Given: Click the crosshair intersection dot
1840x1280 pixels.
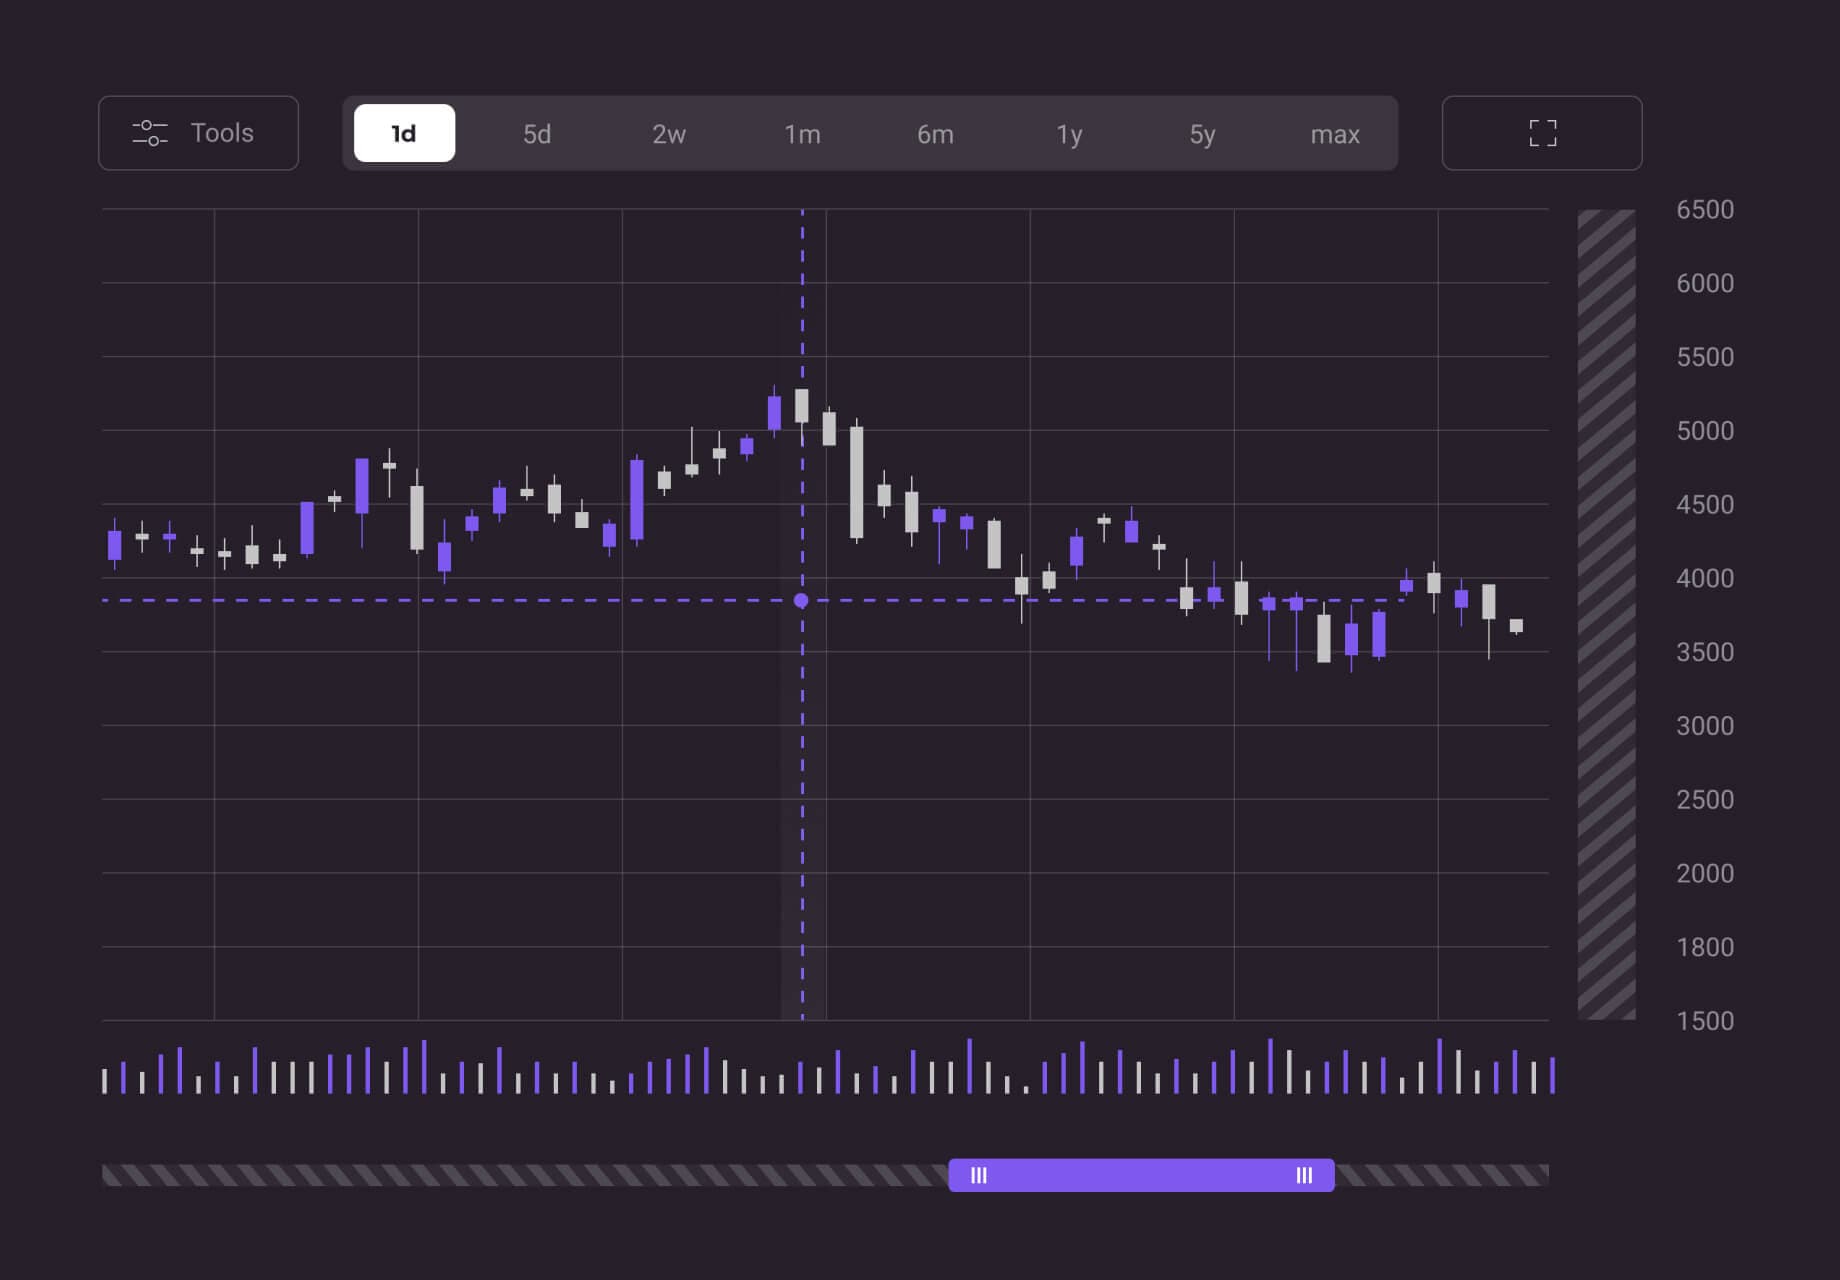Looking at the screenshot, I should [x=801, y=601].
